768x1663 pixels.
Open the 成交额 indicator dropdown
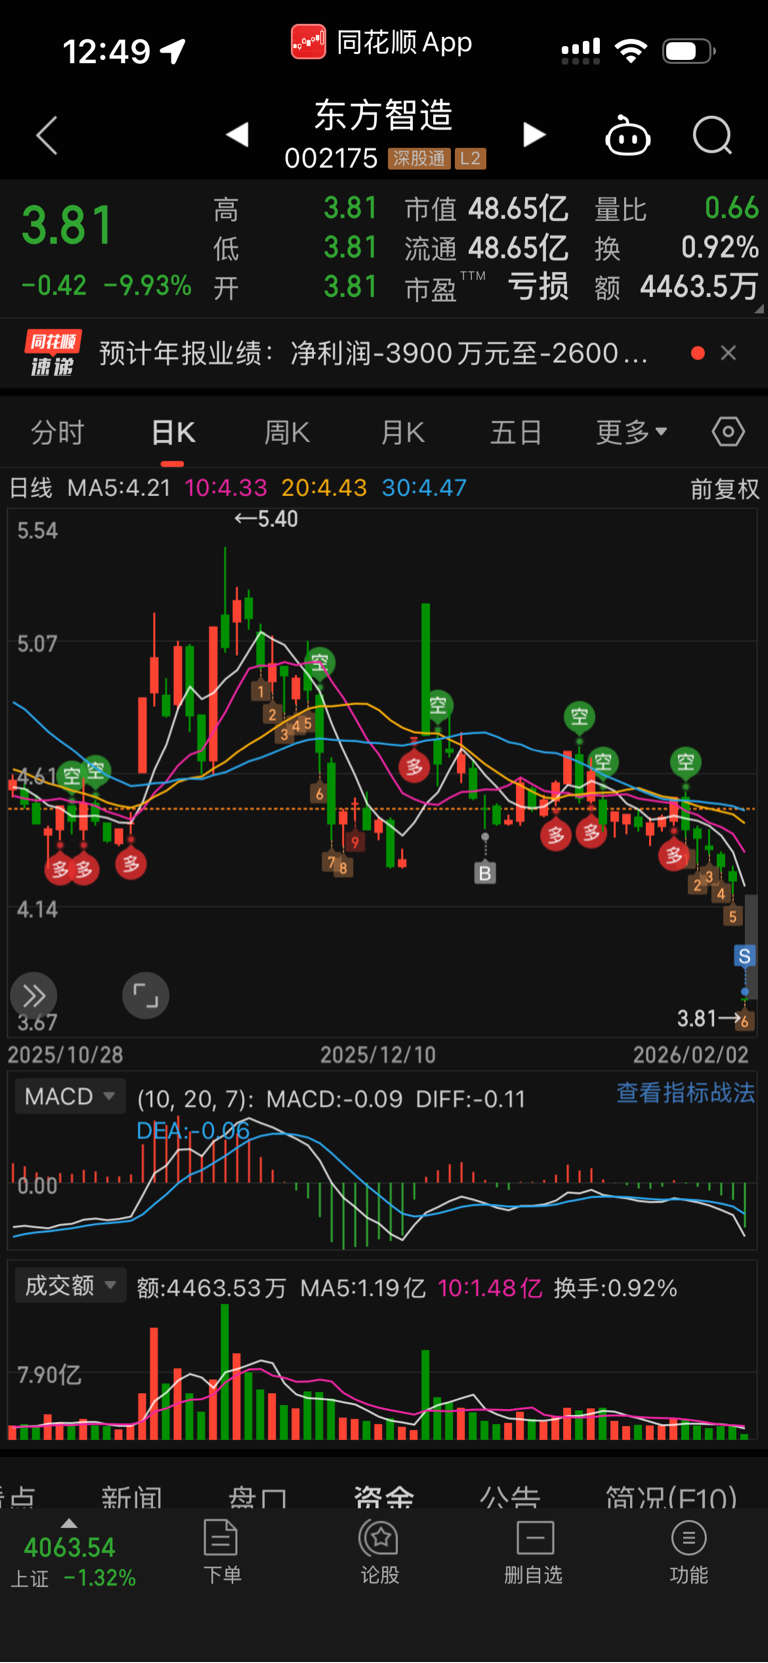tap(70, 1285)
